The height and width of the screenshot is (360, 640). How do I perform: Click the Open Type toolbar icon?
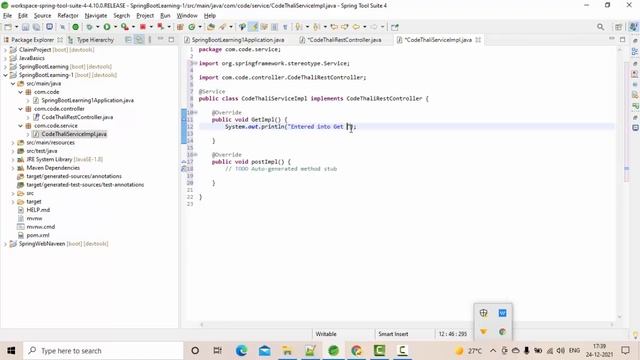click(x=211, y=27)
